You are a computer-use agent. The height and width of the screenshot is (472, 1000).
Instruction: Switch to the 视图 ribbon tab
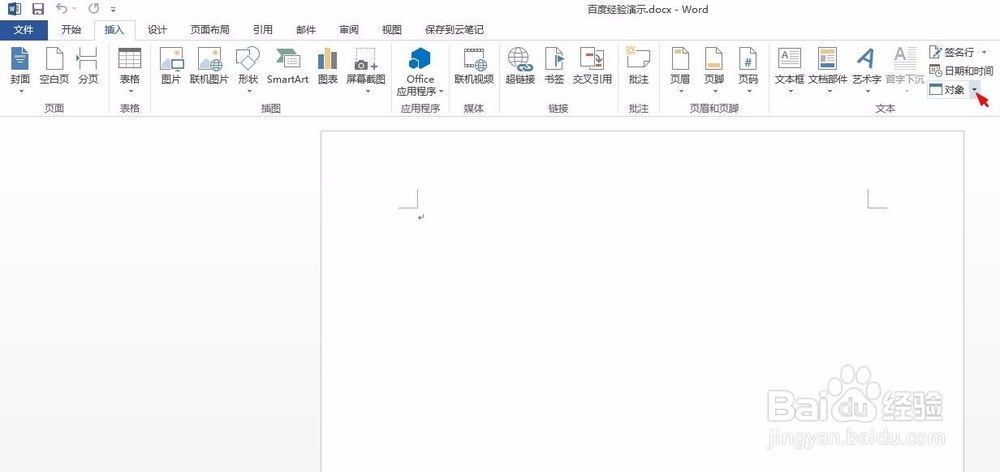[x=392, y=29]
